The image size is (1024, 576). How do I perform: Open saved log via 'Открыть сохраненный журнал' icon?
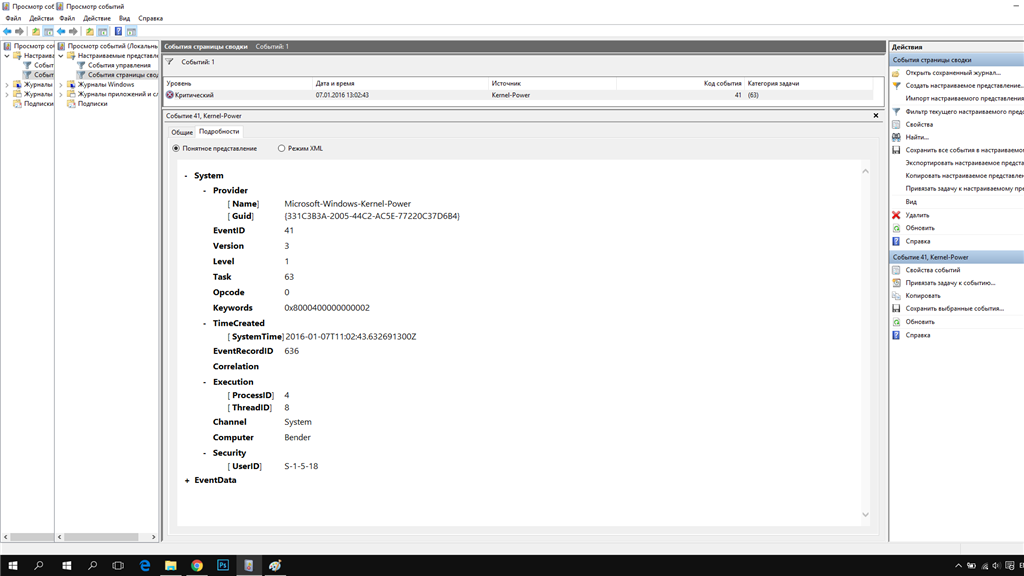tap(896, 72)
